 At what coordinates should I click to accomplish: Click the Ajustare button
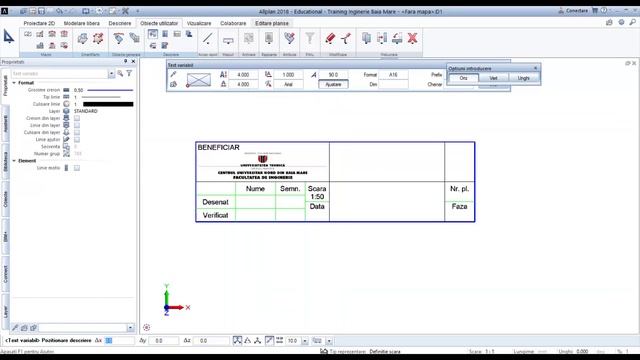click(x=333, y=84)
